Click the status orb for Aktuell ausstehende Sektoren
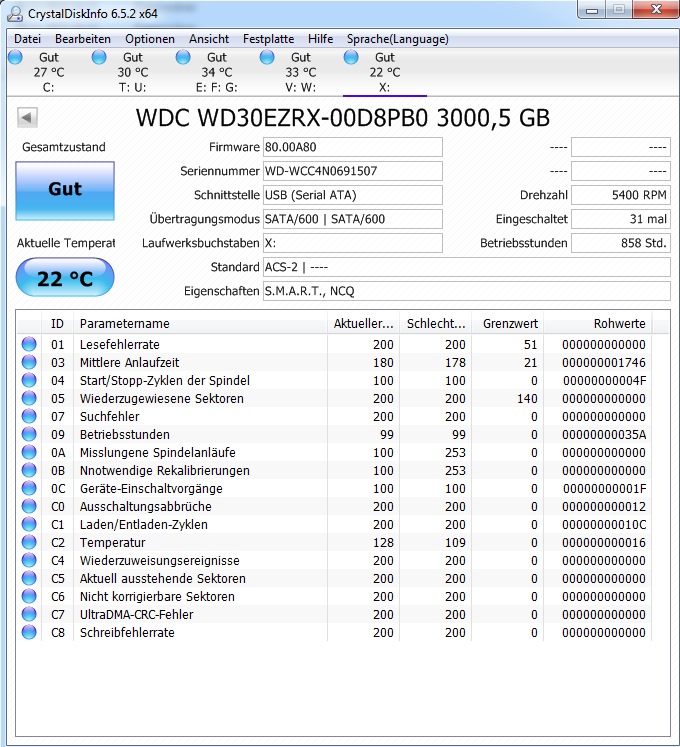Viewport: 680px width, 747px height. click(x=29, y=578)
